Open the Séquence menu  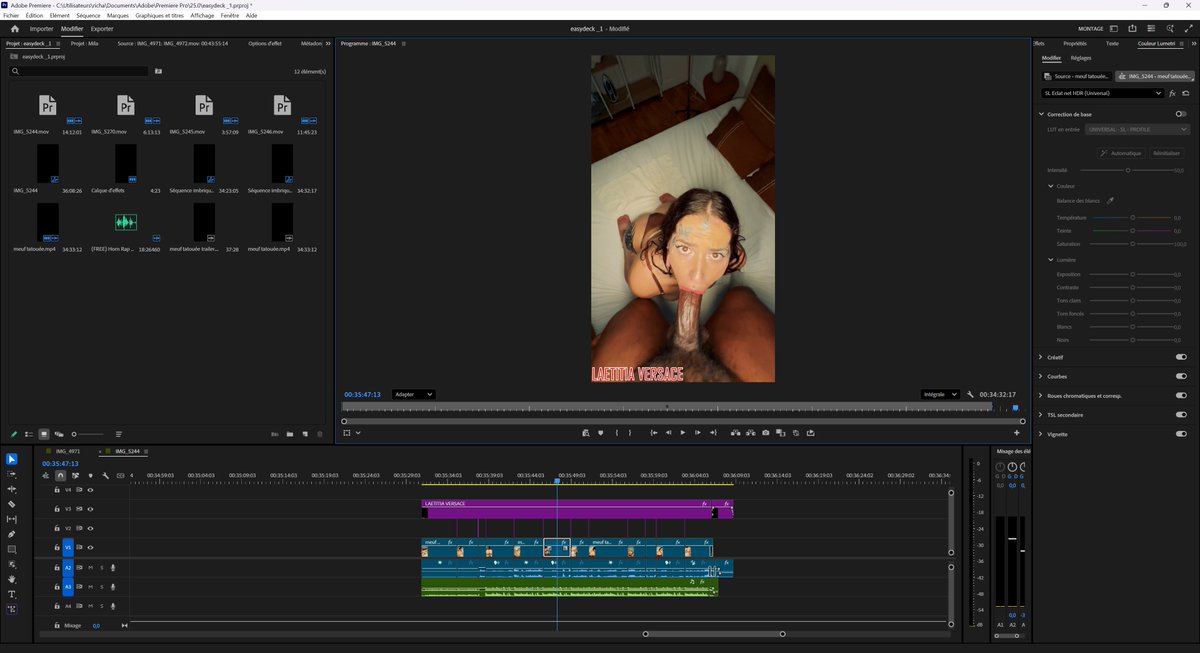(x=88, y=16)
